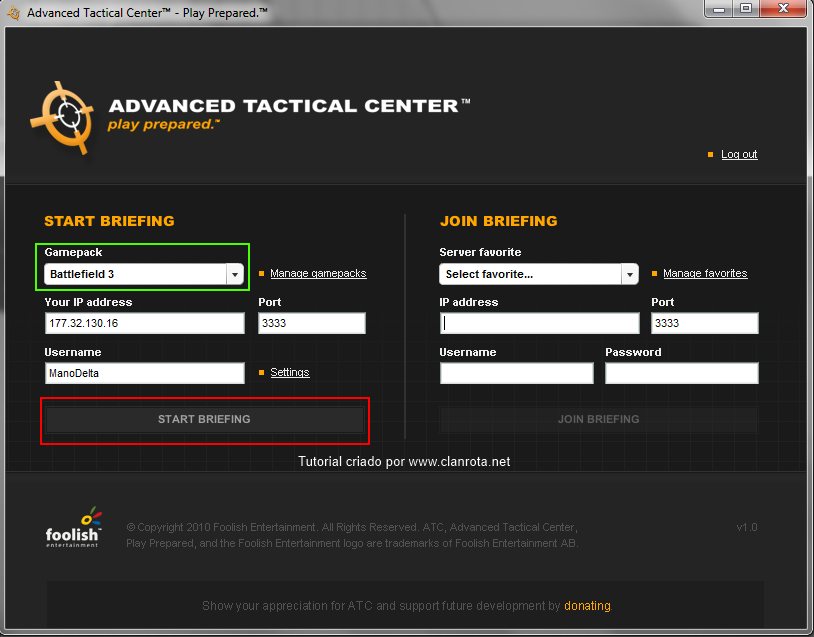The height and width of the screenshot is (637, 814).
Task: Open the Manage gamepacks link
Action: (318, 273)
